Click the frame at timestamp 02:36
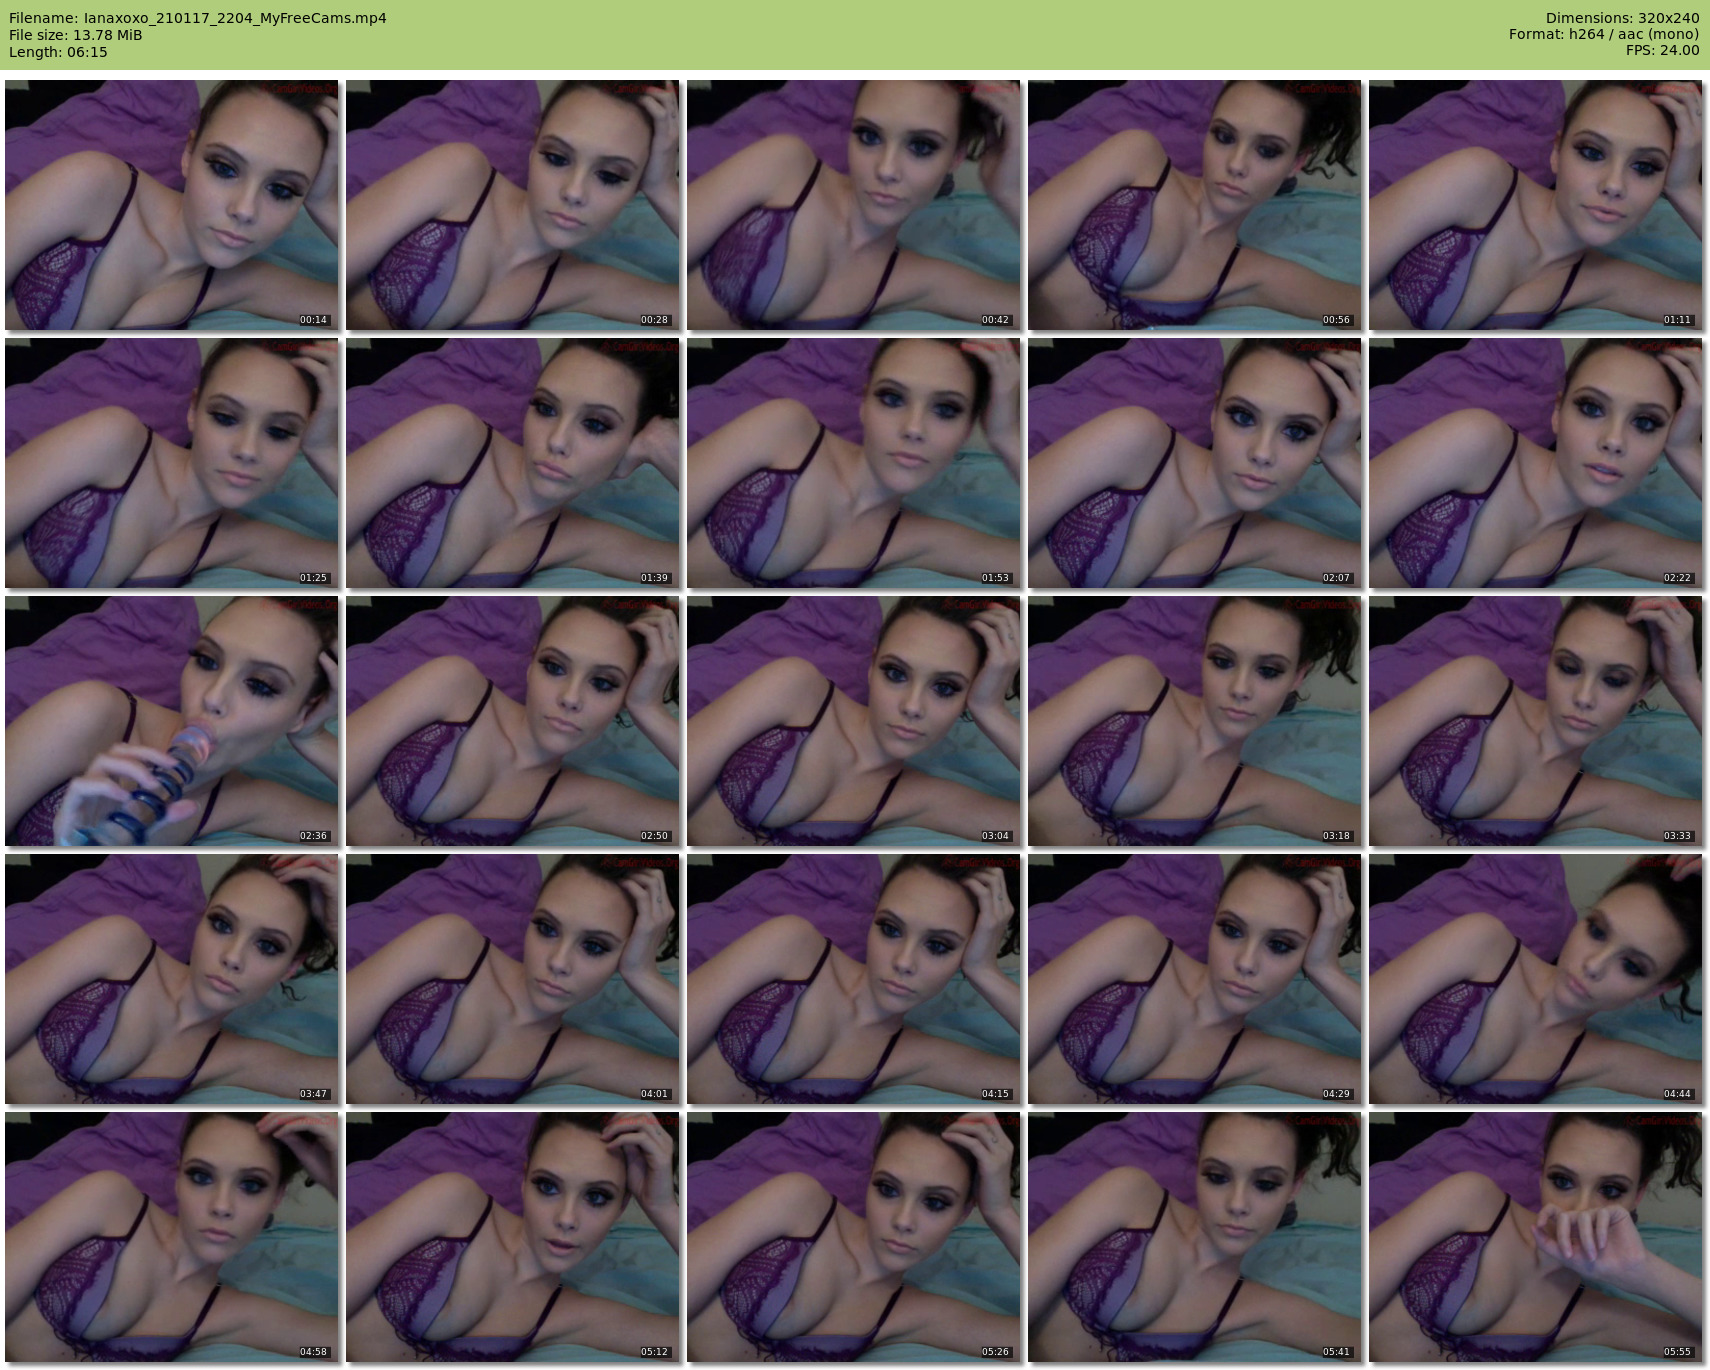Viewport: 1710px width, 1370px height. point(171,721)
